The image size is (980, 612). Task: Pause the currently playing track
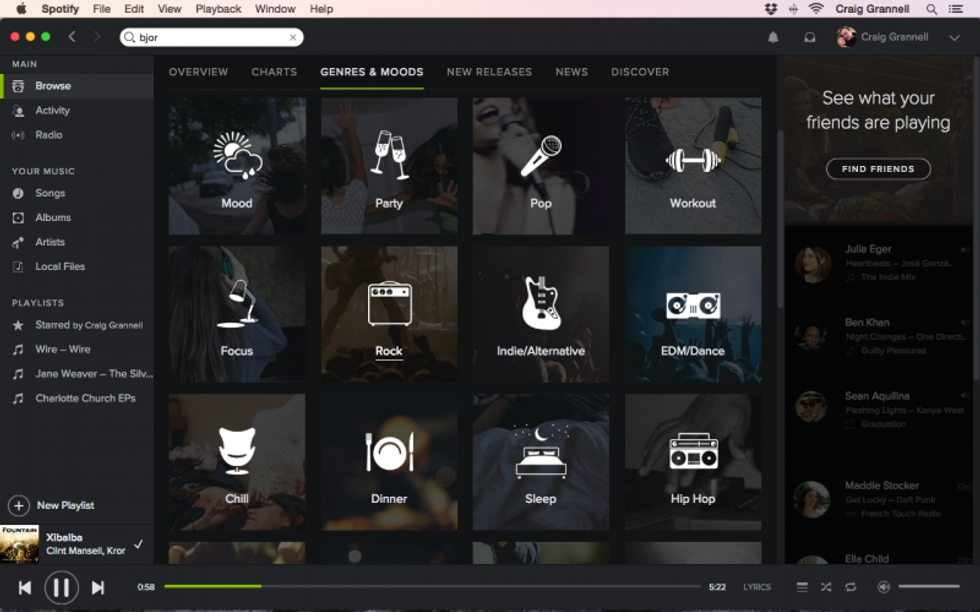tap(61, 587)
